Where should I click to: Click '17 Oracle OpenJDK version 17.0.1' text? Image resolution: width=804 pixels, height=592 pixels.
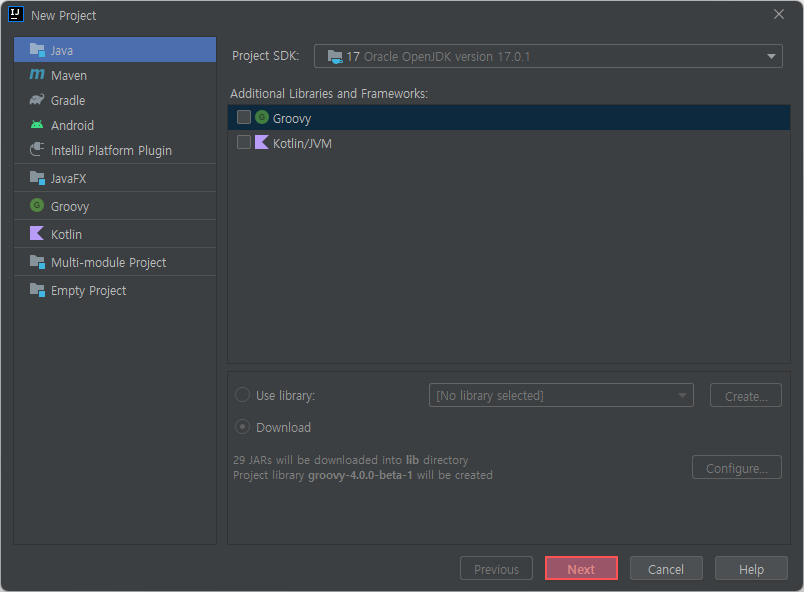438,56
